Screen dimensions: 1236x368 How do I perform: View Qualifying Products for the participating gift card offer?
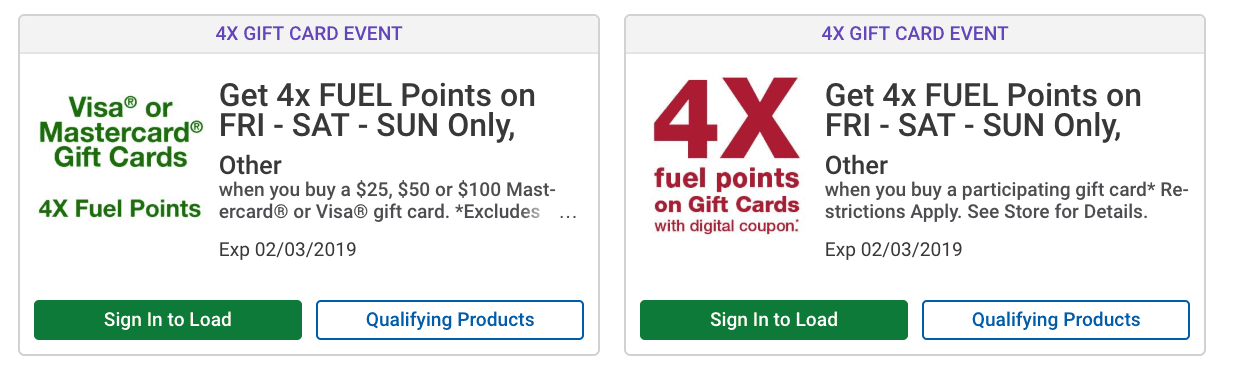click(x=1056, y=320)
